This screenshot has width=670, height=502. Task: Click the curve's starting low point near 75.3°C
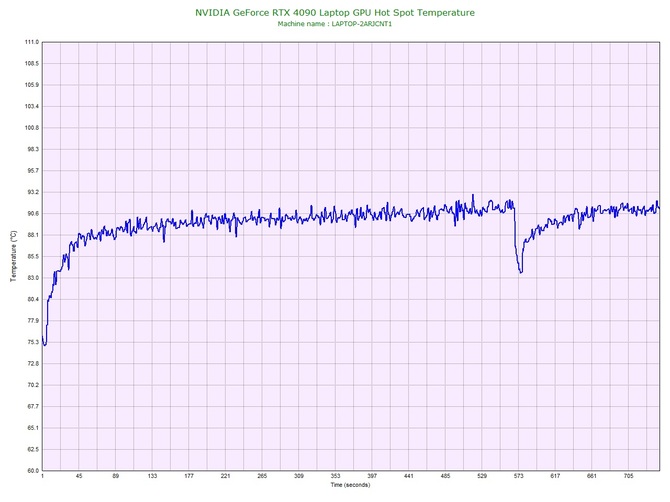point(44,344)
